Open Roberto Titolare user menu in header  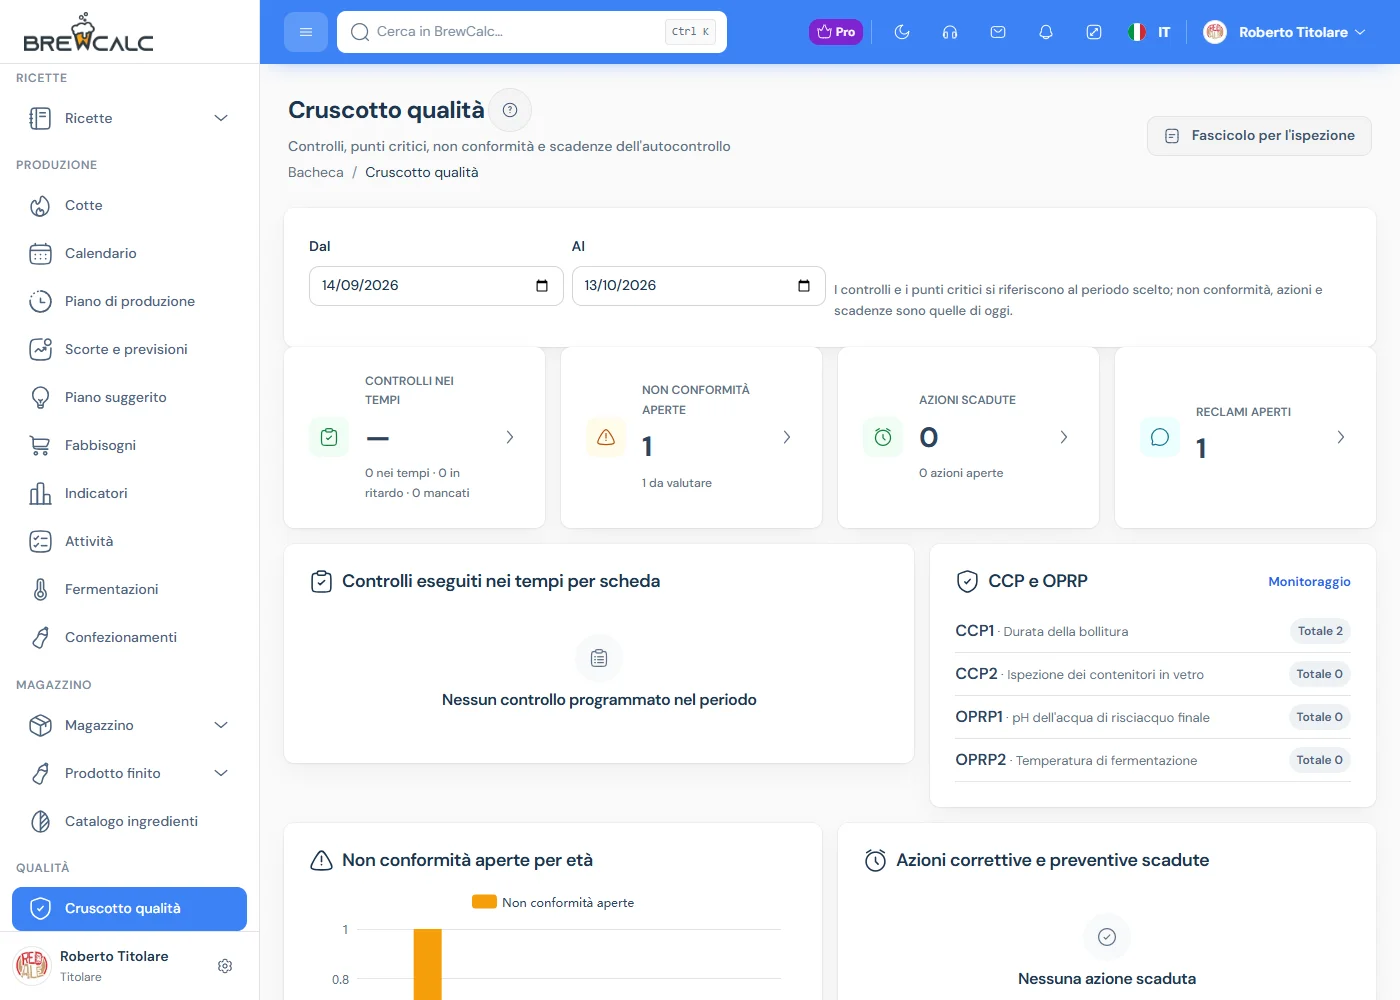pos(1284,32)
